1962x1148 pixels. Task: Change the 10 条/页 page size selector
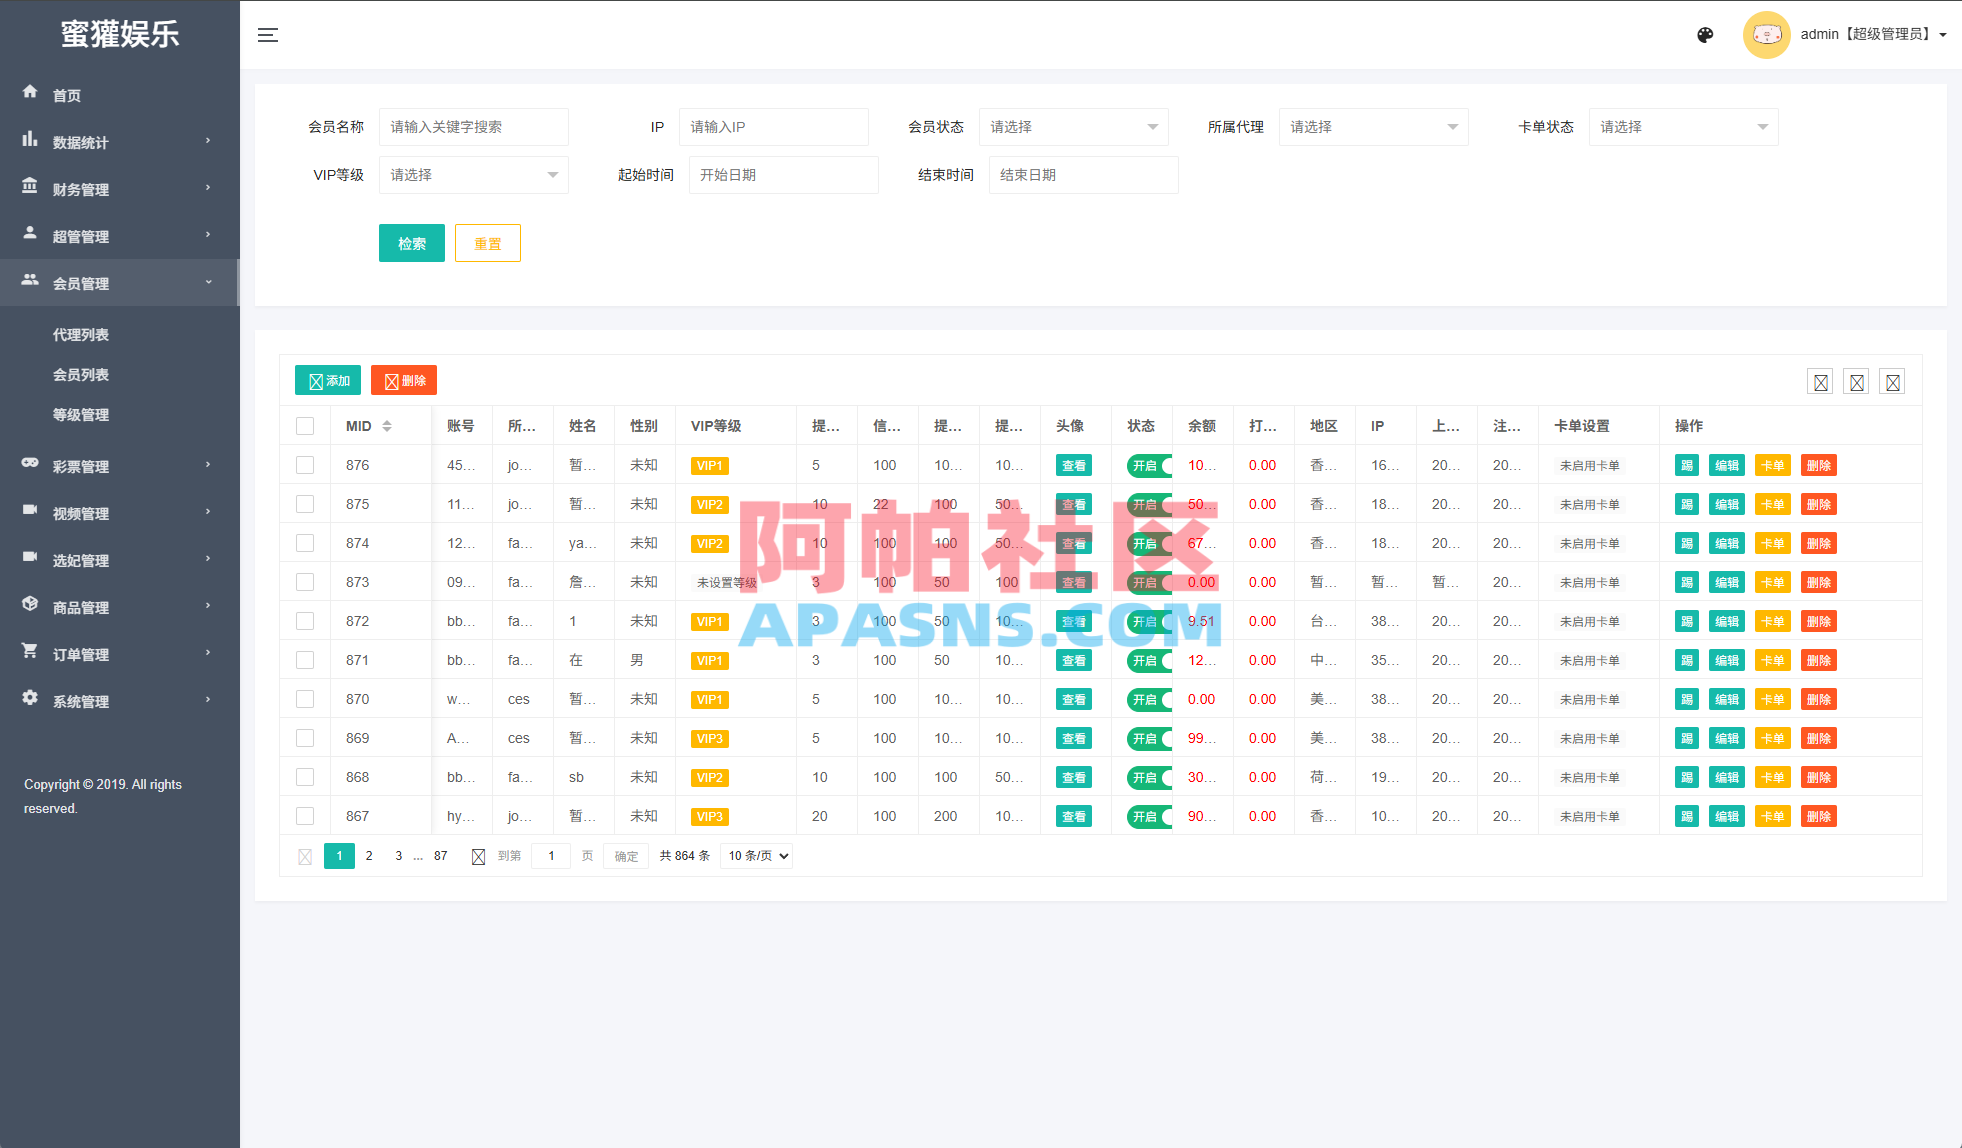(757, 856)
